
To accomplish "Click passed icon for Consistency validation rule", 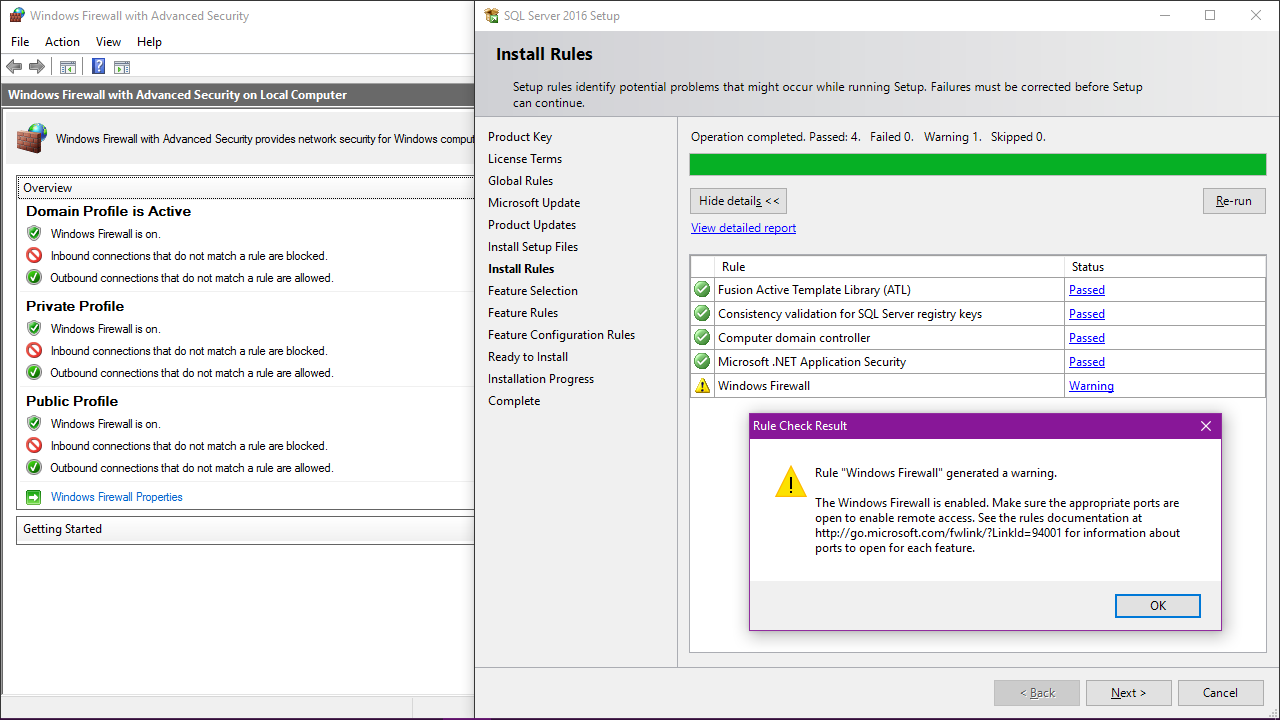I will (x=702, y=314).
